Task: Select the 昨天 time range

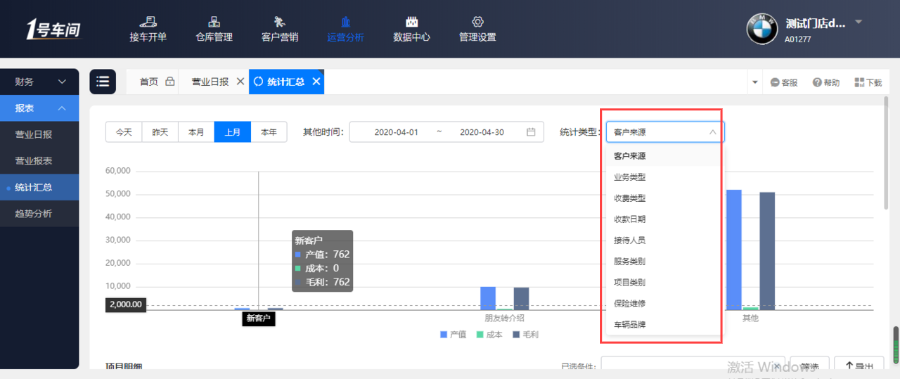Action: pyautogui.click(x=160, y=132)
